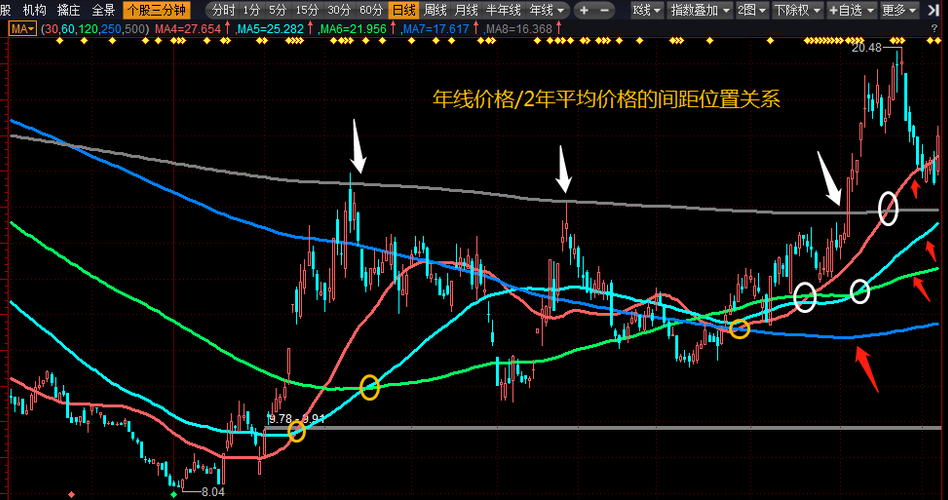Open the 全景 menu item
948x500 pixels.
pos(103,10)
